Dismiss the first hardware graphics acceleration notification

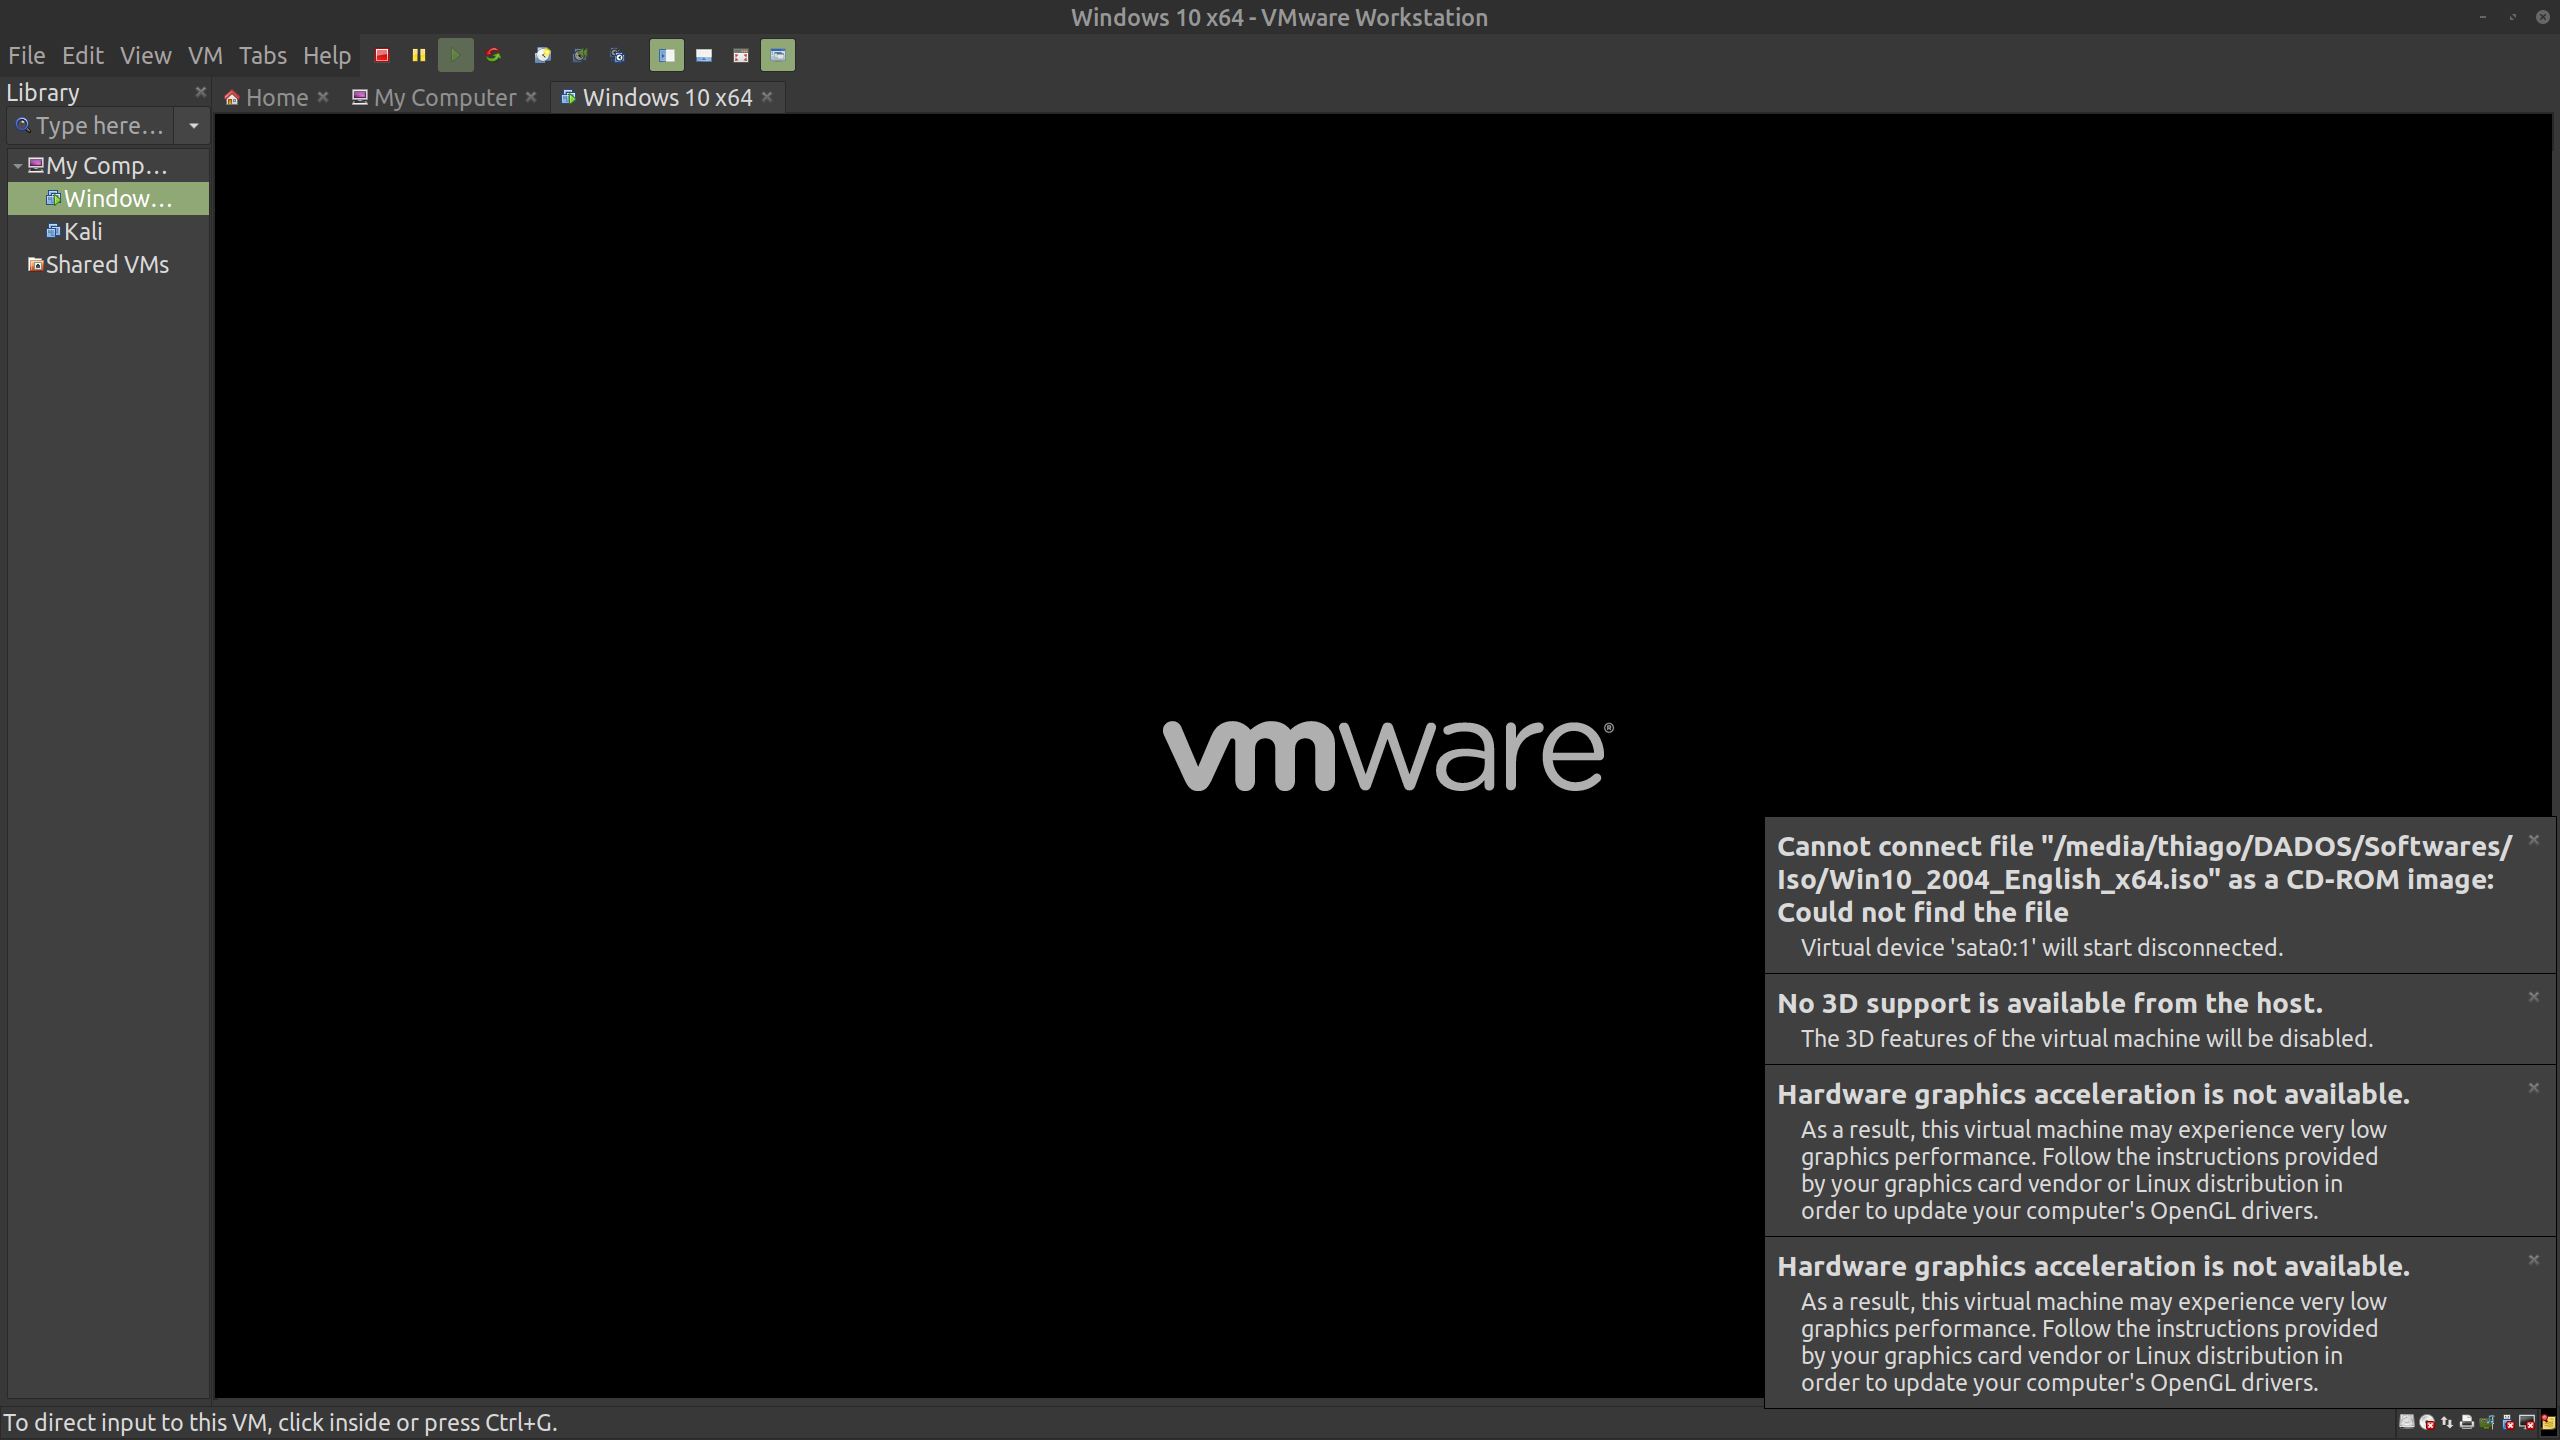(x=2534, y=1087)
